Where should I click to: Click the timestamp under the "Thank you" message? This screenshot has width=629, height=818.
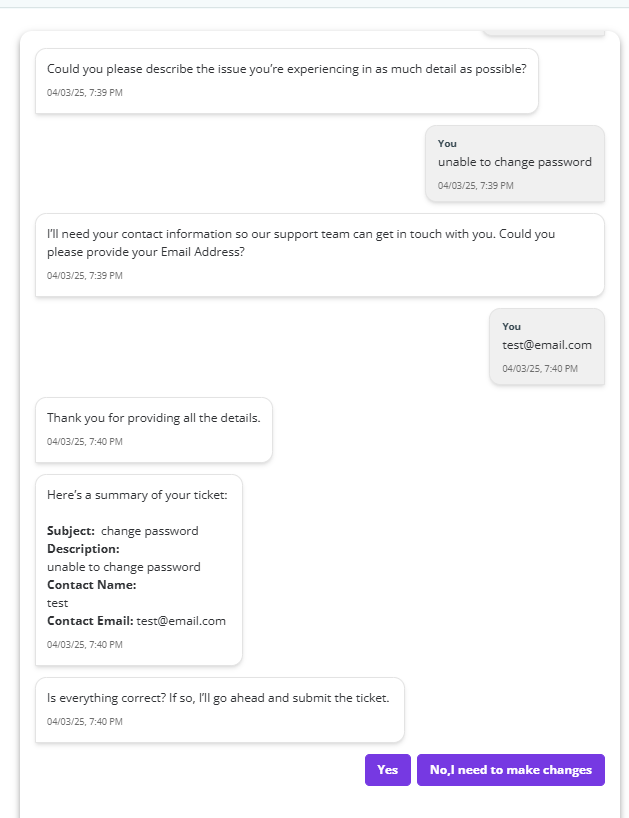pyautogui.click(x=85, y=442)
